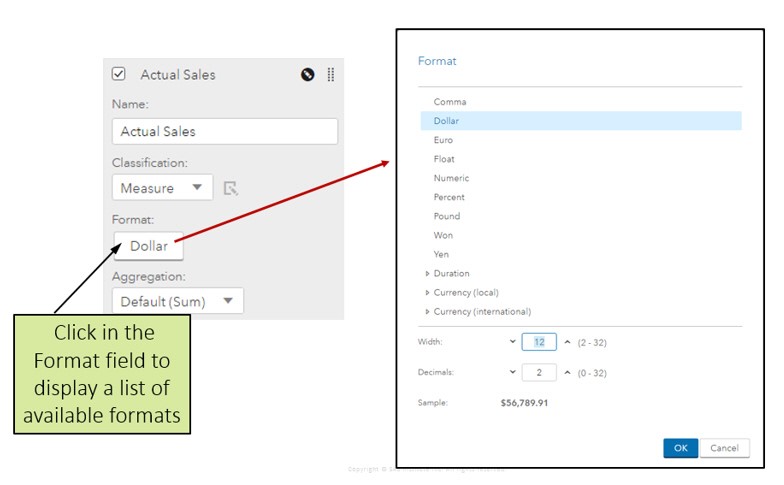Click the Name field containing Actual Sales
Viewport: 784px width, 485px height.
pos(224,131)
